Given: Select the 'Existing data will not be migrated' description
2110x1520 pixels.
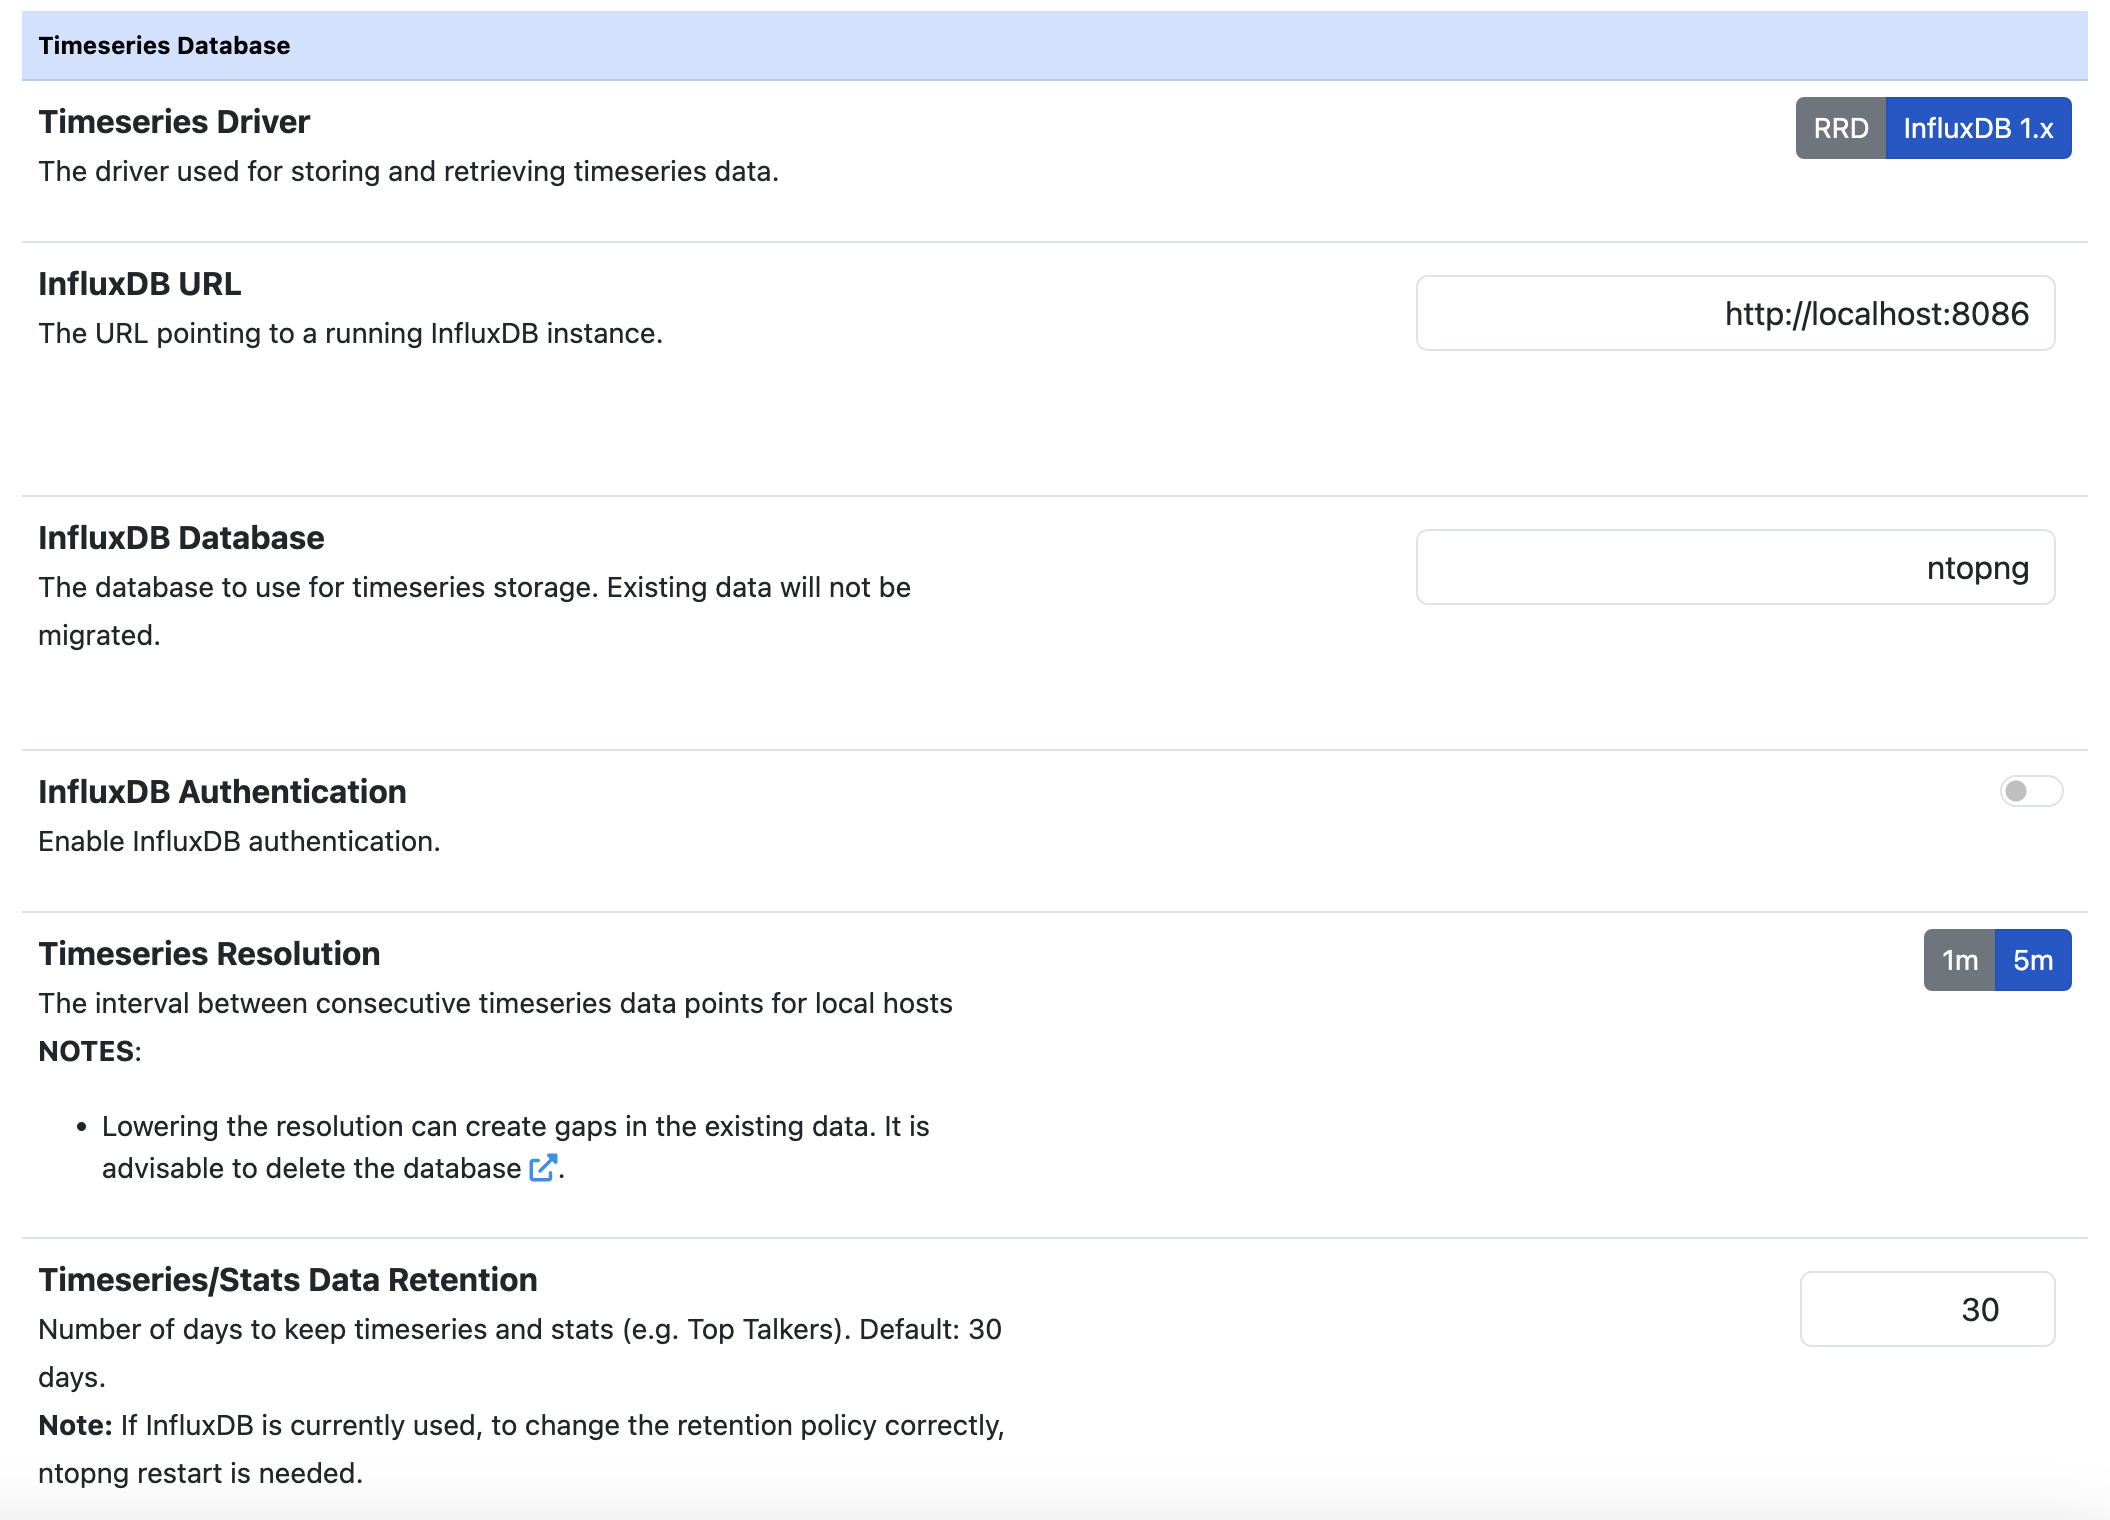Looking at the screenshot, I should tap(474, 611).
